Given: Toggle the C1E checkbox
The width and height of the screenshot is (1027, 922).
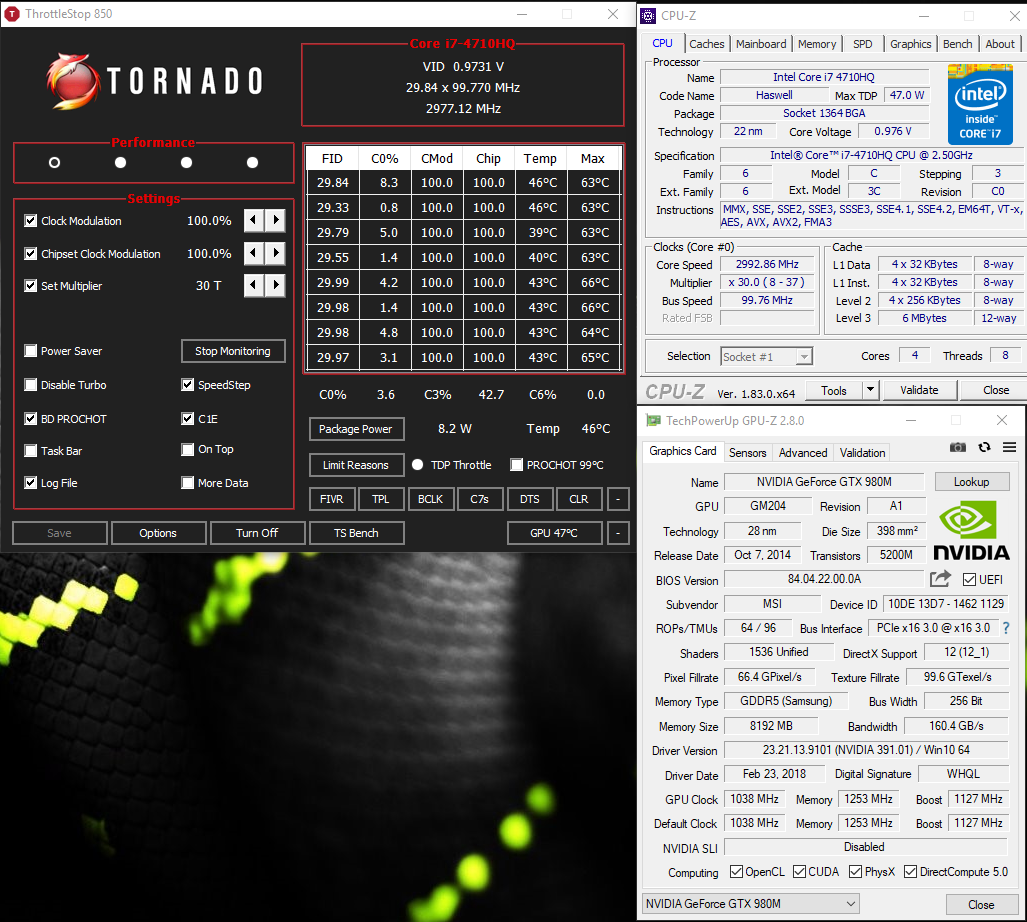Looking at the screenshot, I should point(187,418).
